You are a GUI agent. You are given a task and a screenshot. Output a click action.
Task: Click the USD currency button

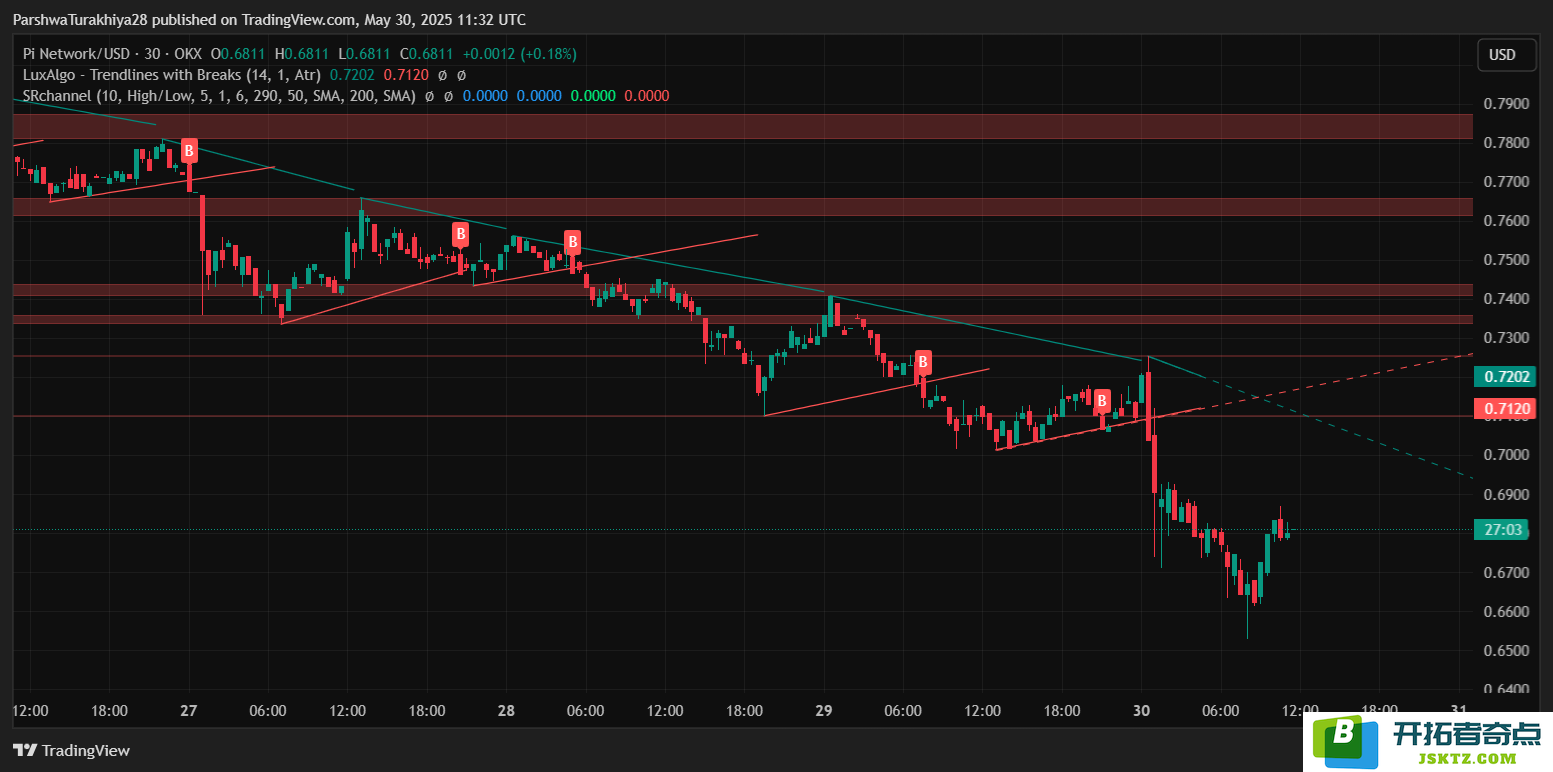pyautogui.click(x=1507, y=55)
